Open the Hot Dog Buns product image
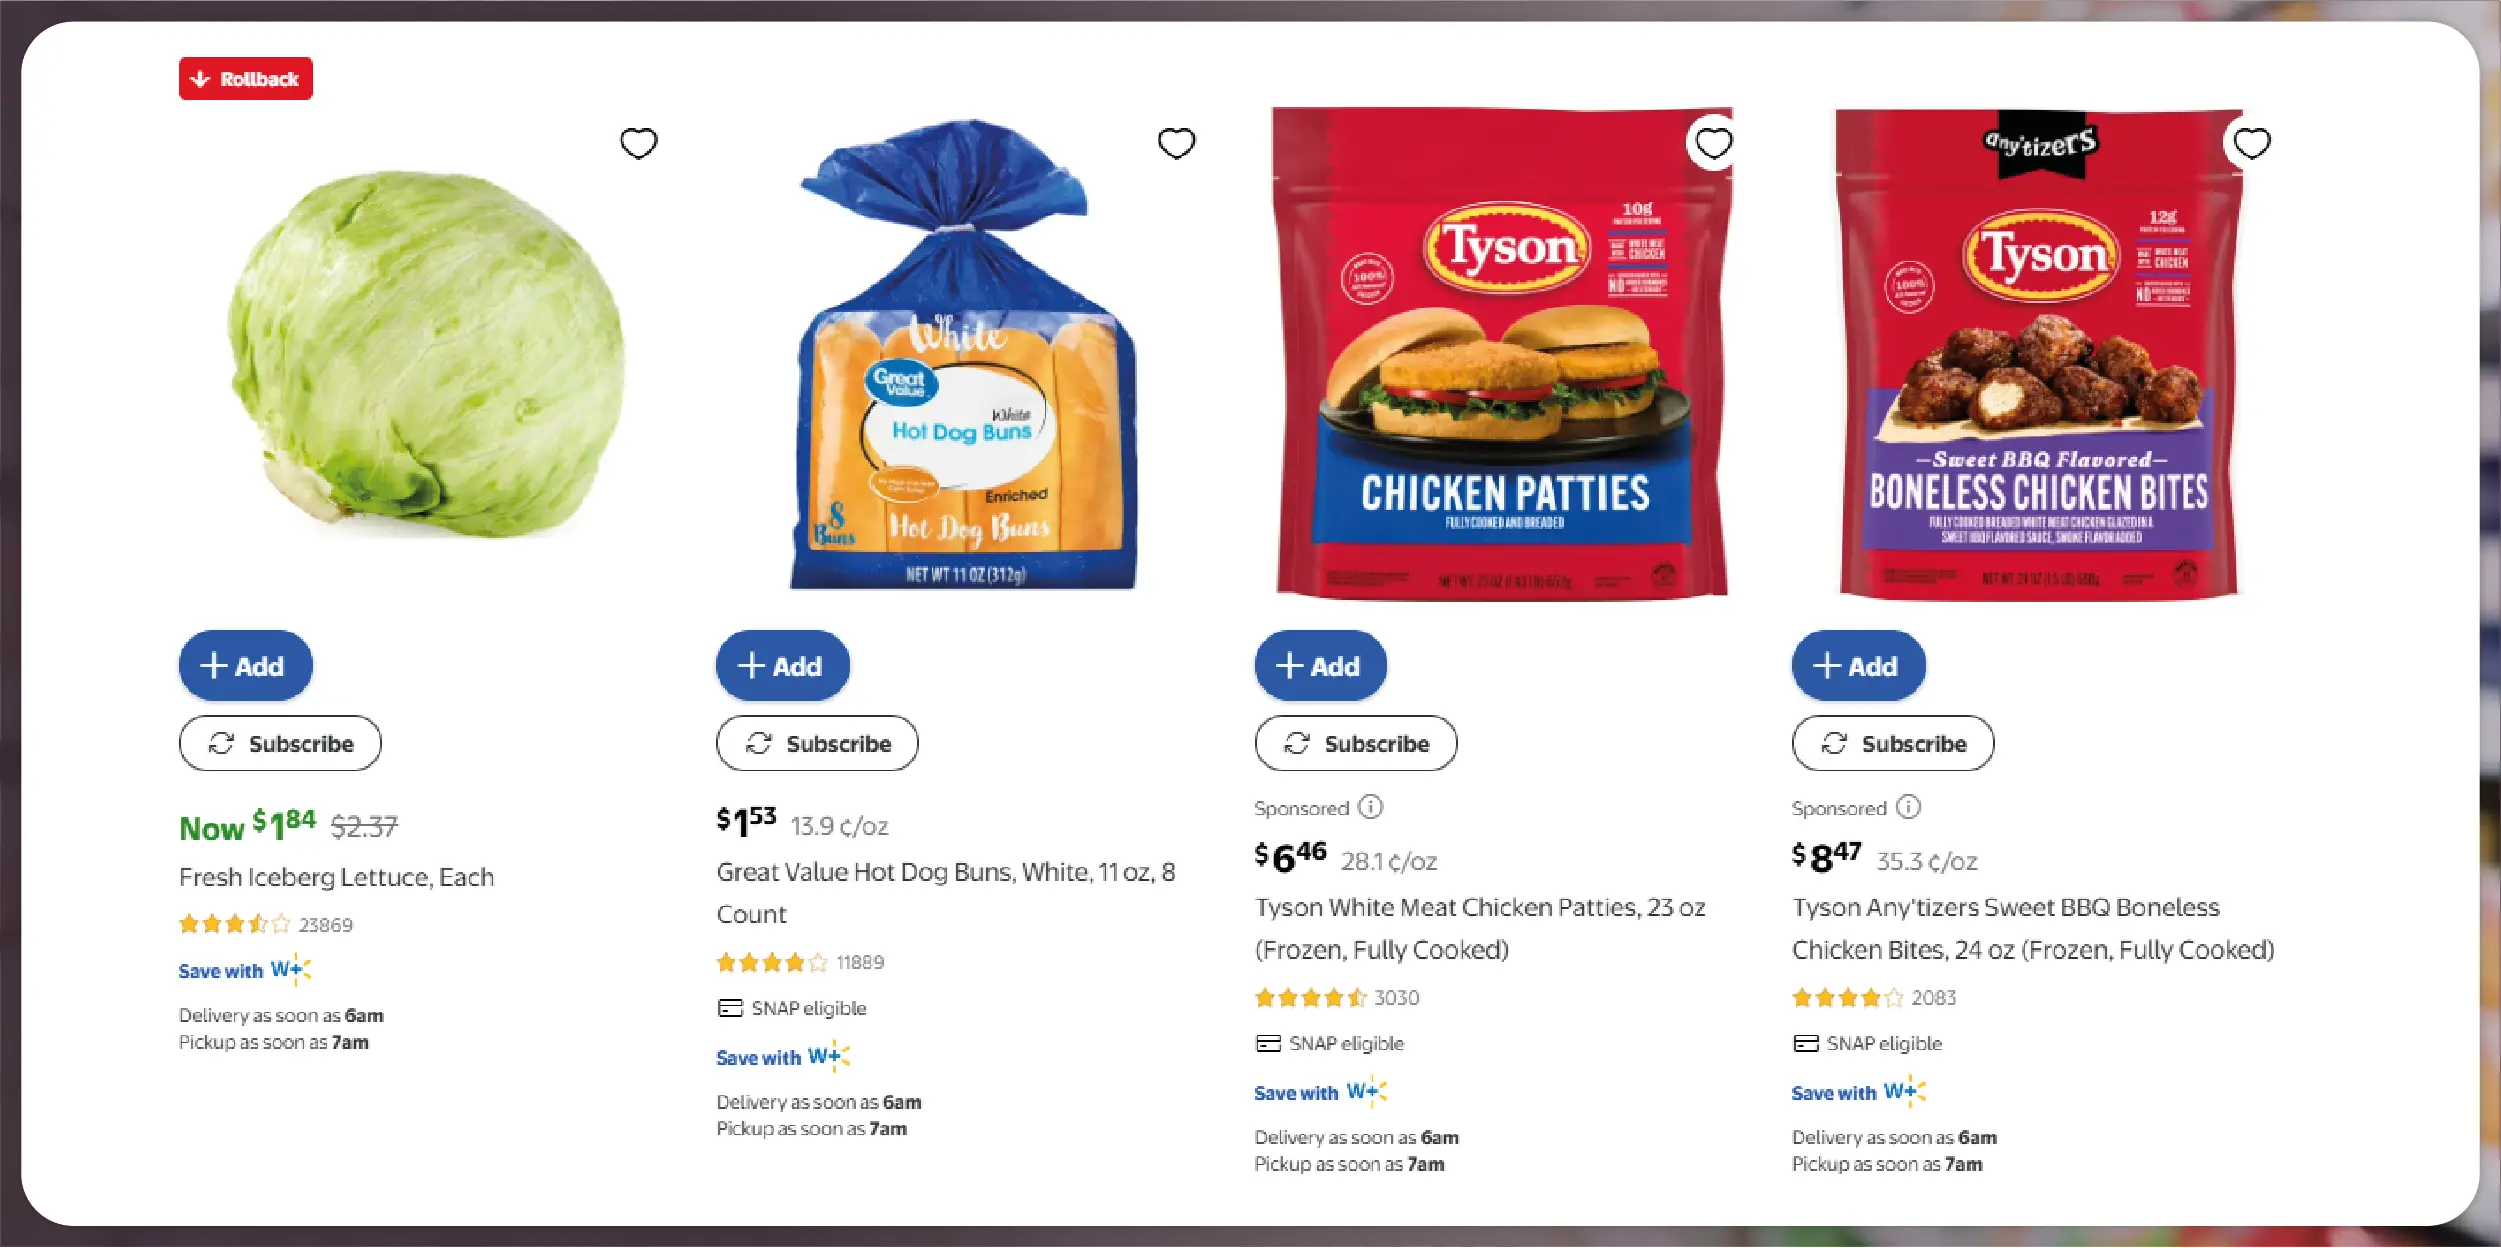The height and width of the screenshot is (1248, 2501). click(x=965, y=360)
